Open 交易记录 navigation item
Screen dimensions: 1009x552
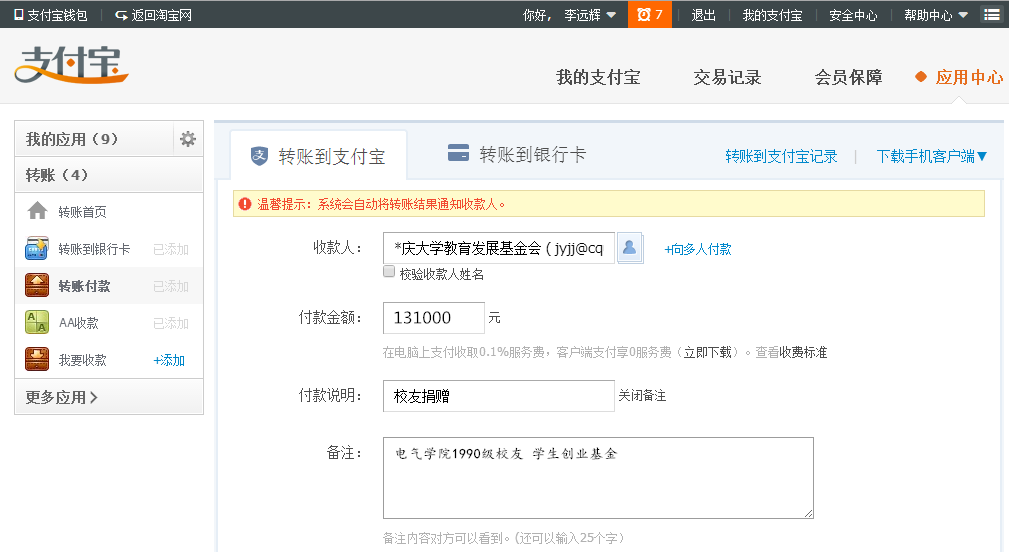point(727,77)
